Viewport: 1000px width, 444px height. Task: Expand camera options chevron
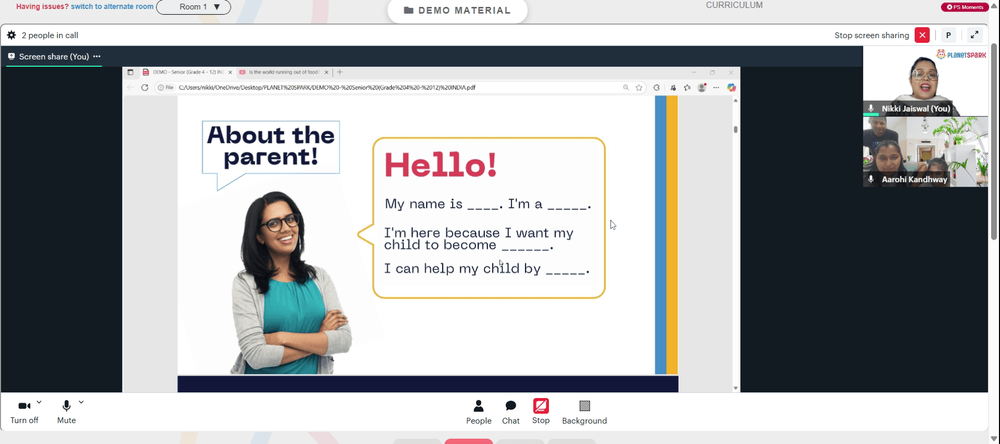click(x=39, y=402)
